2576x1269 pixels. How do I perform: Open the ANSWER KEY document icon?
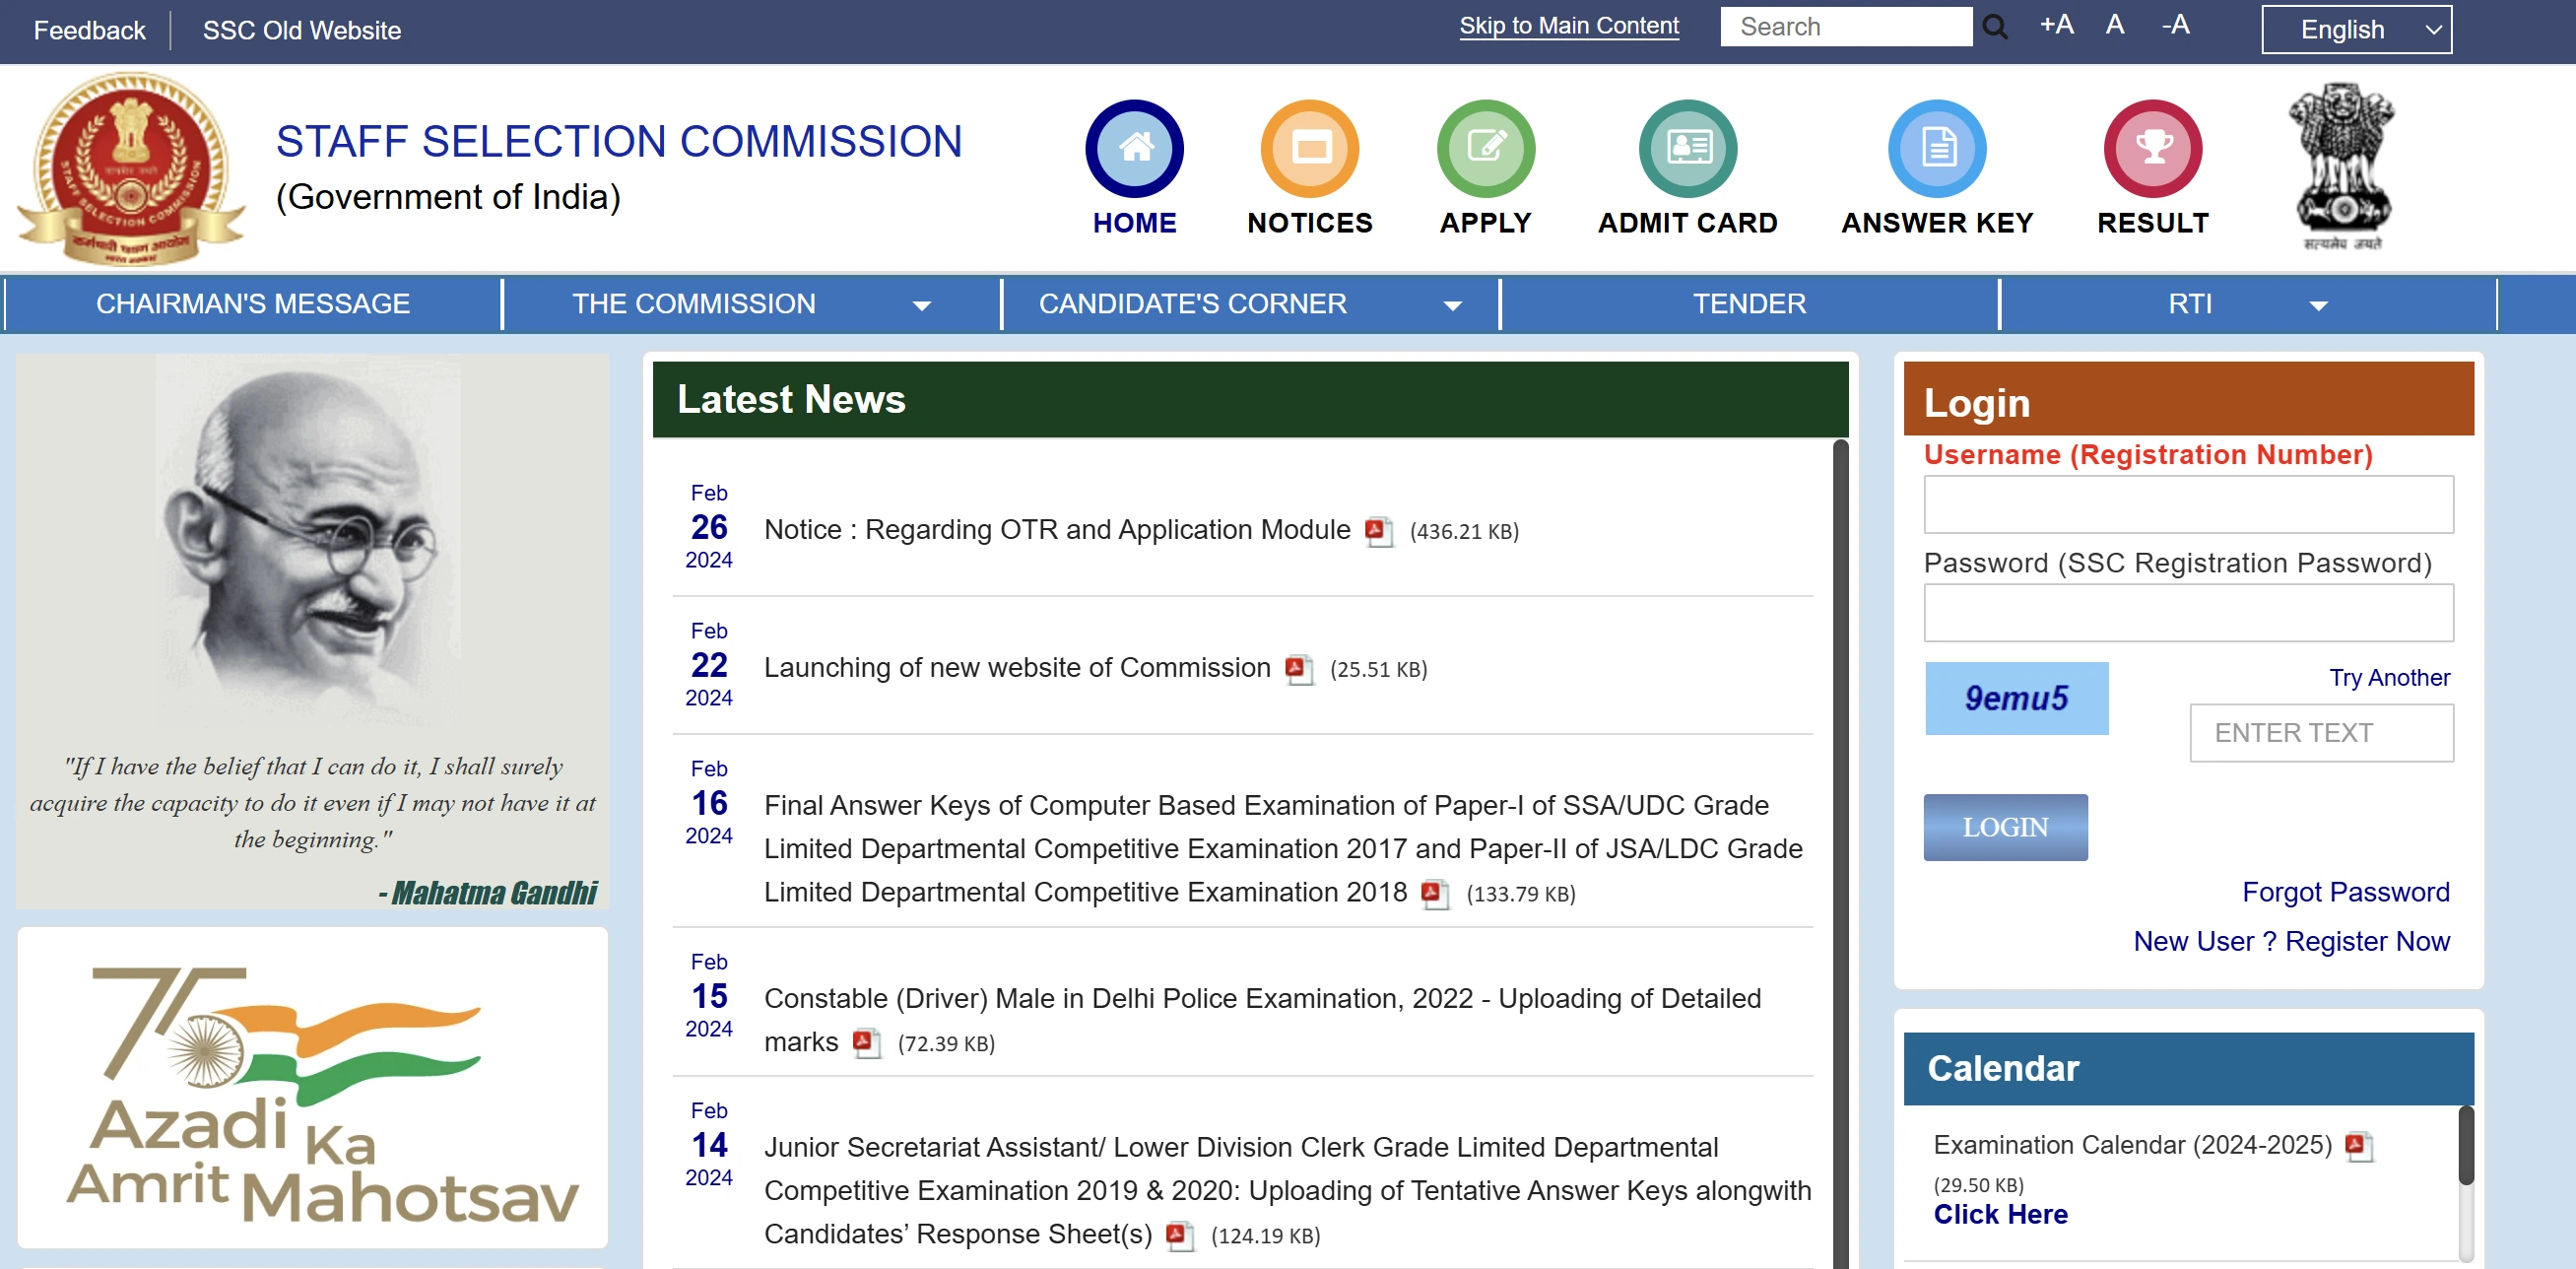click(x=1937, y=149)
